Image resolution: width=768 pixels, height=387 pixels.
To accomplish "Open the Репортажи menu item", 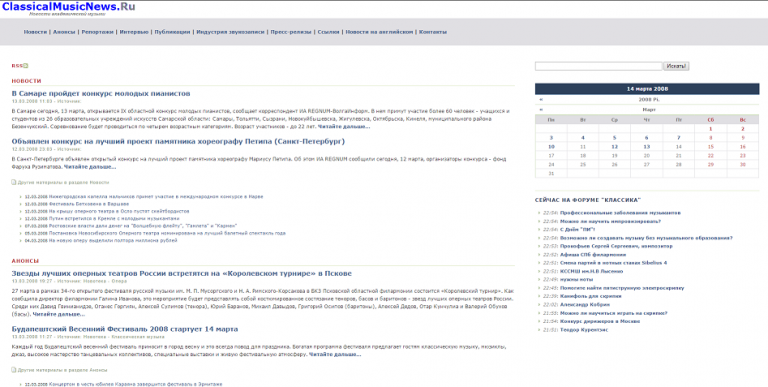I will (97, 32).
